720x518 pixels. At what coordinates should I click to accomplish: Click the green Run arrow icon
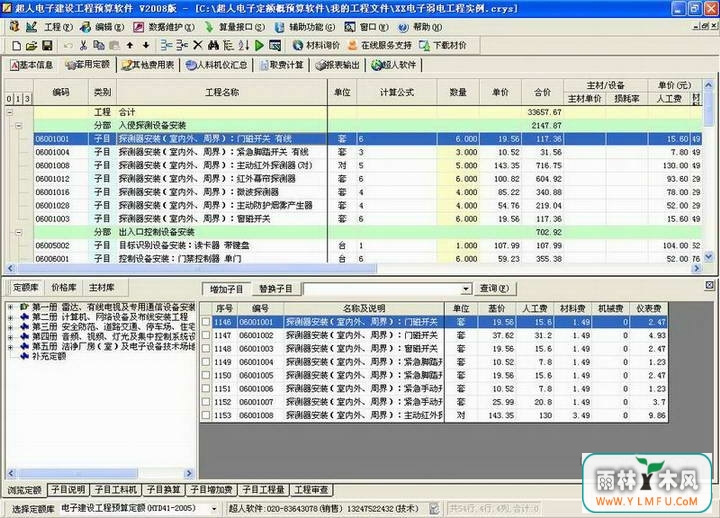[259, 45]
